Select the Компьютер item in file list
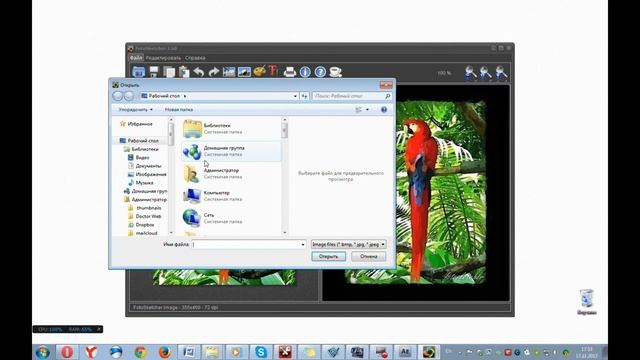 (231, 196)
